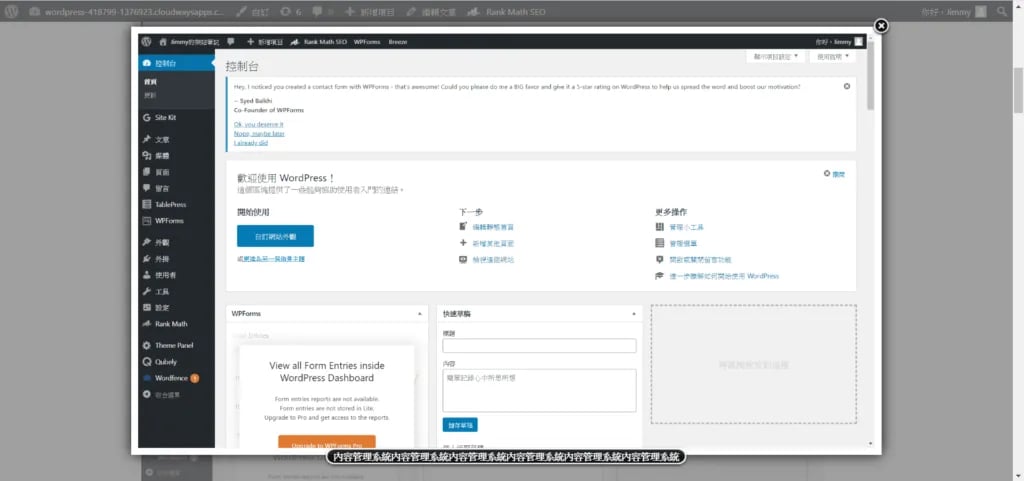Click the Comments icon in sidebar
Screen dimensions: 1024x481
tap(147, 188)
